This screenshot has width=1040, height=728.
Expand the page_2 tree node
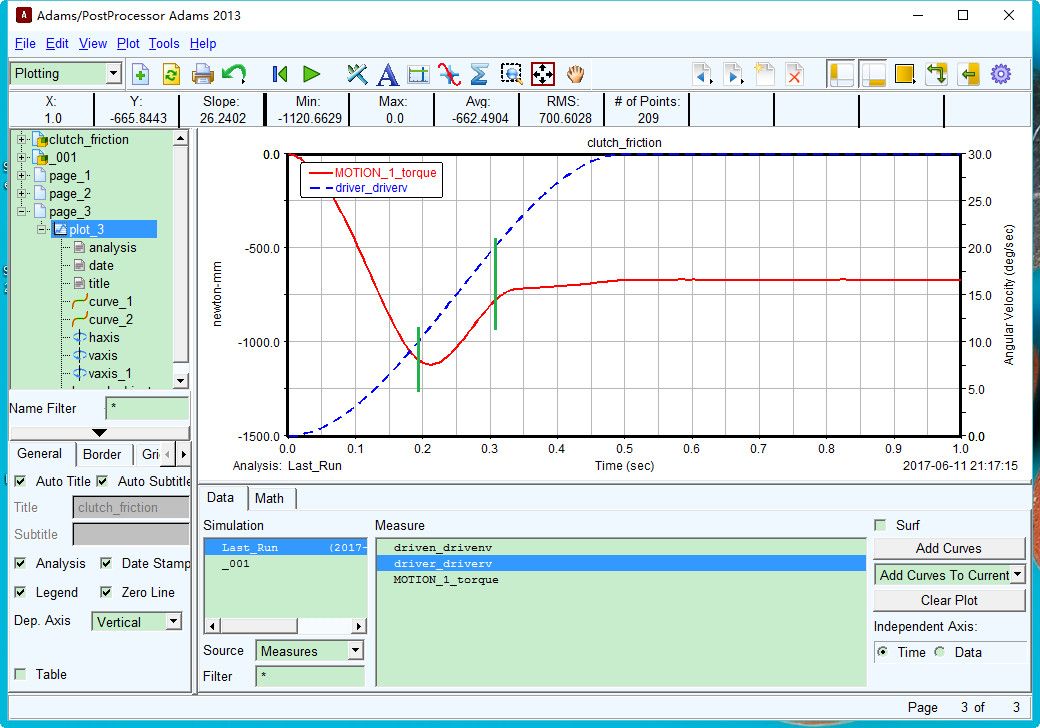coord(22,193)
